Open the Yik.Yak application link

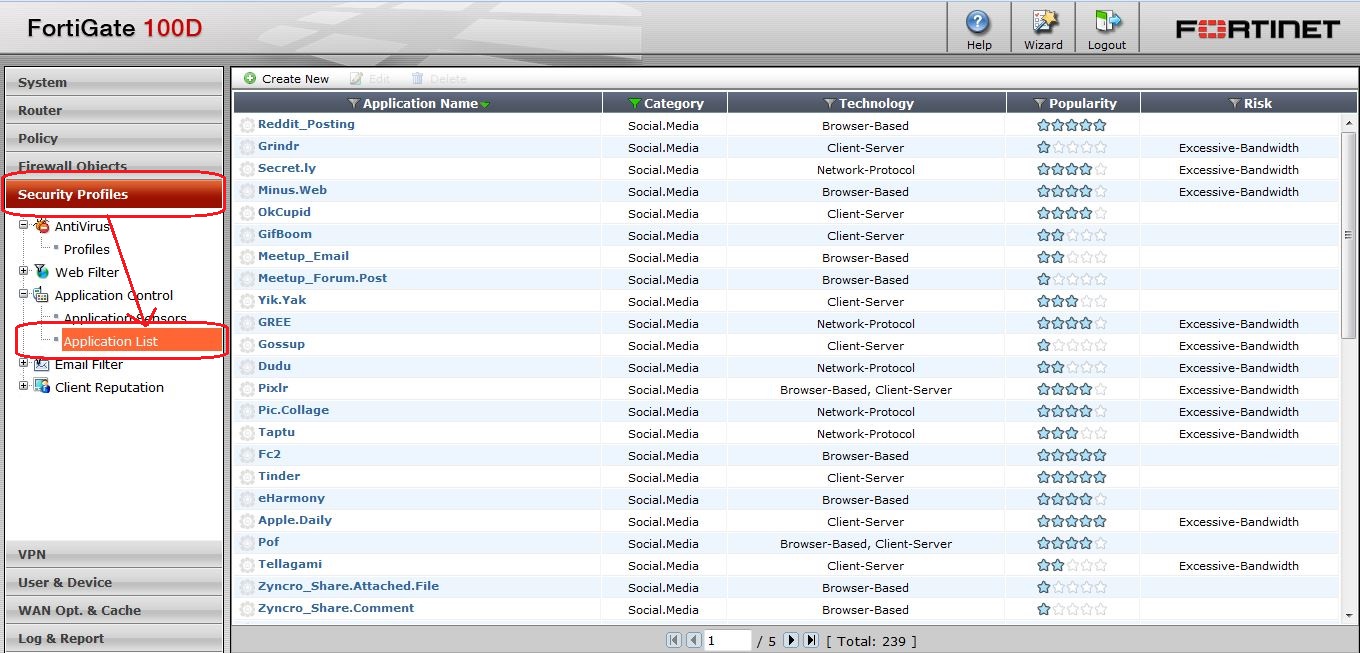[282, 300]
